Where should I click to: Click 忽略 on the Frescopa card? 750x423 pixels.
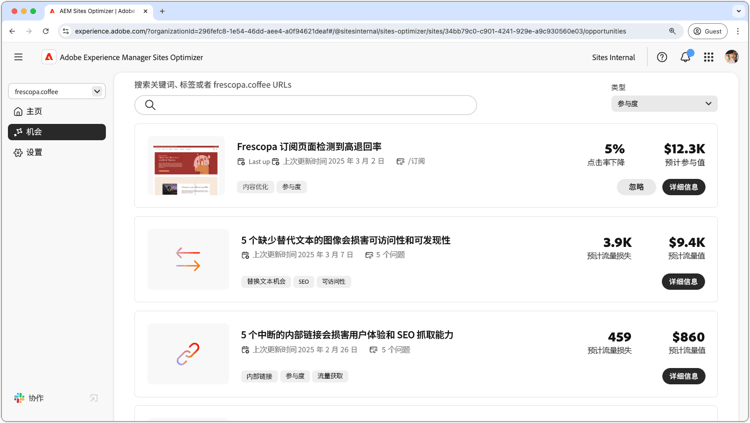[636, 187]
